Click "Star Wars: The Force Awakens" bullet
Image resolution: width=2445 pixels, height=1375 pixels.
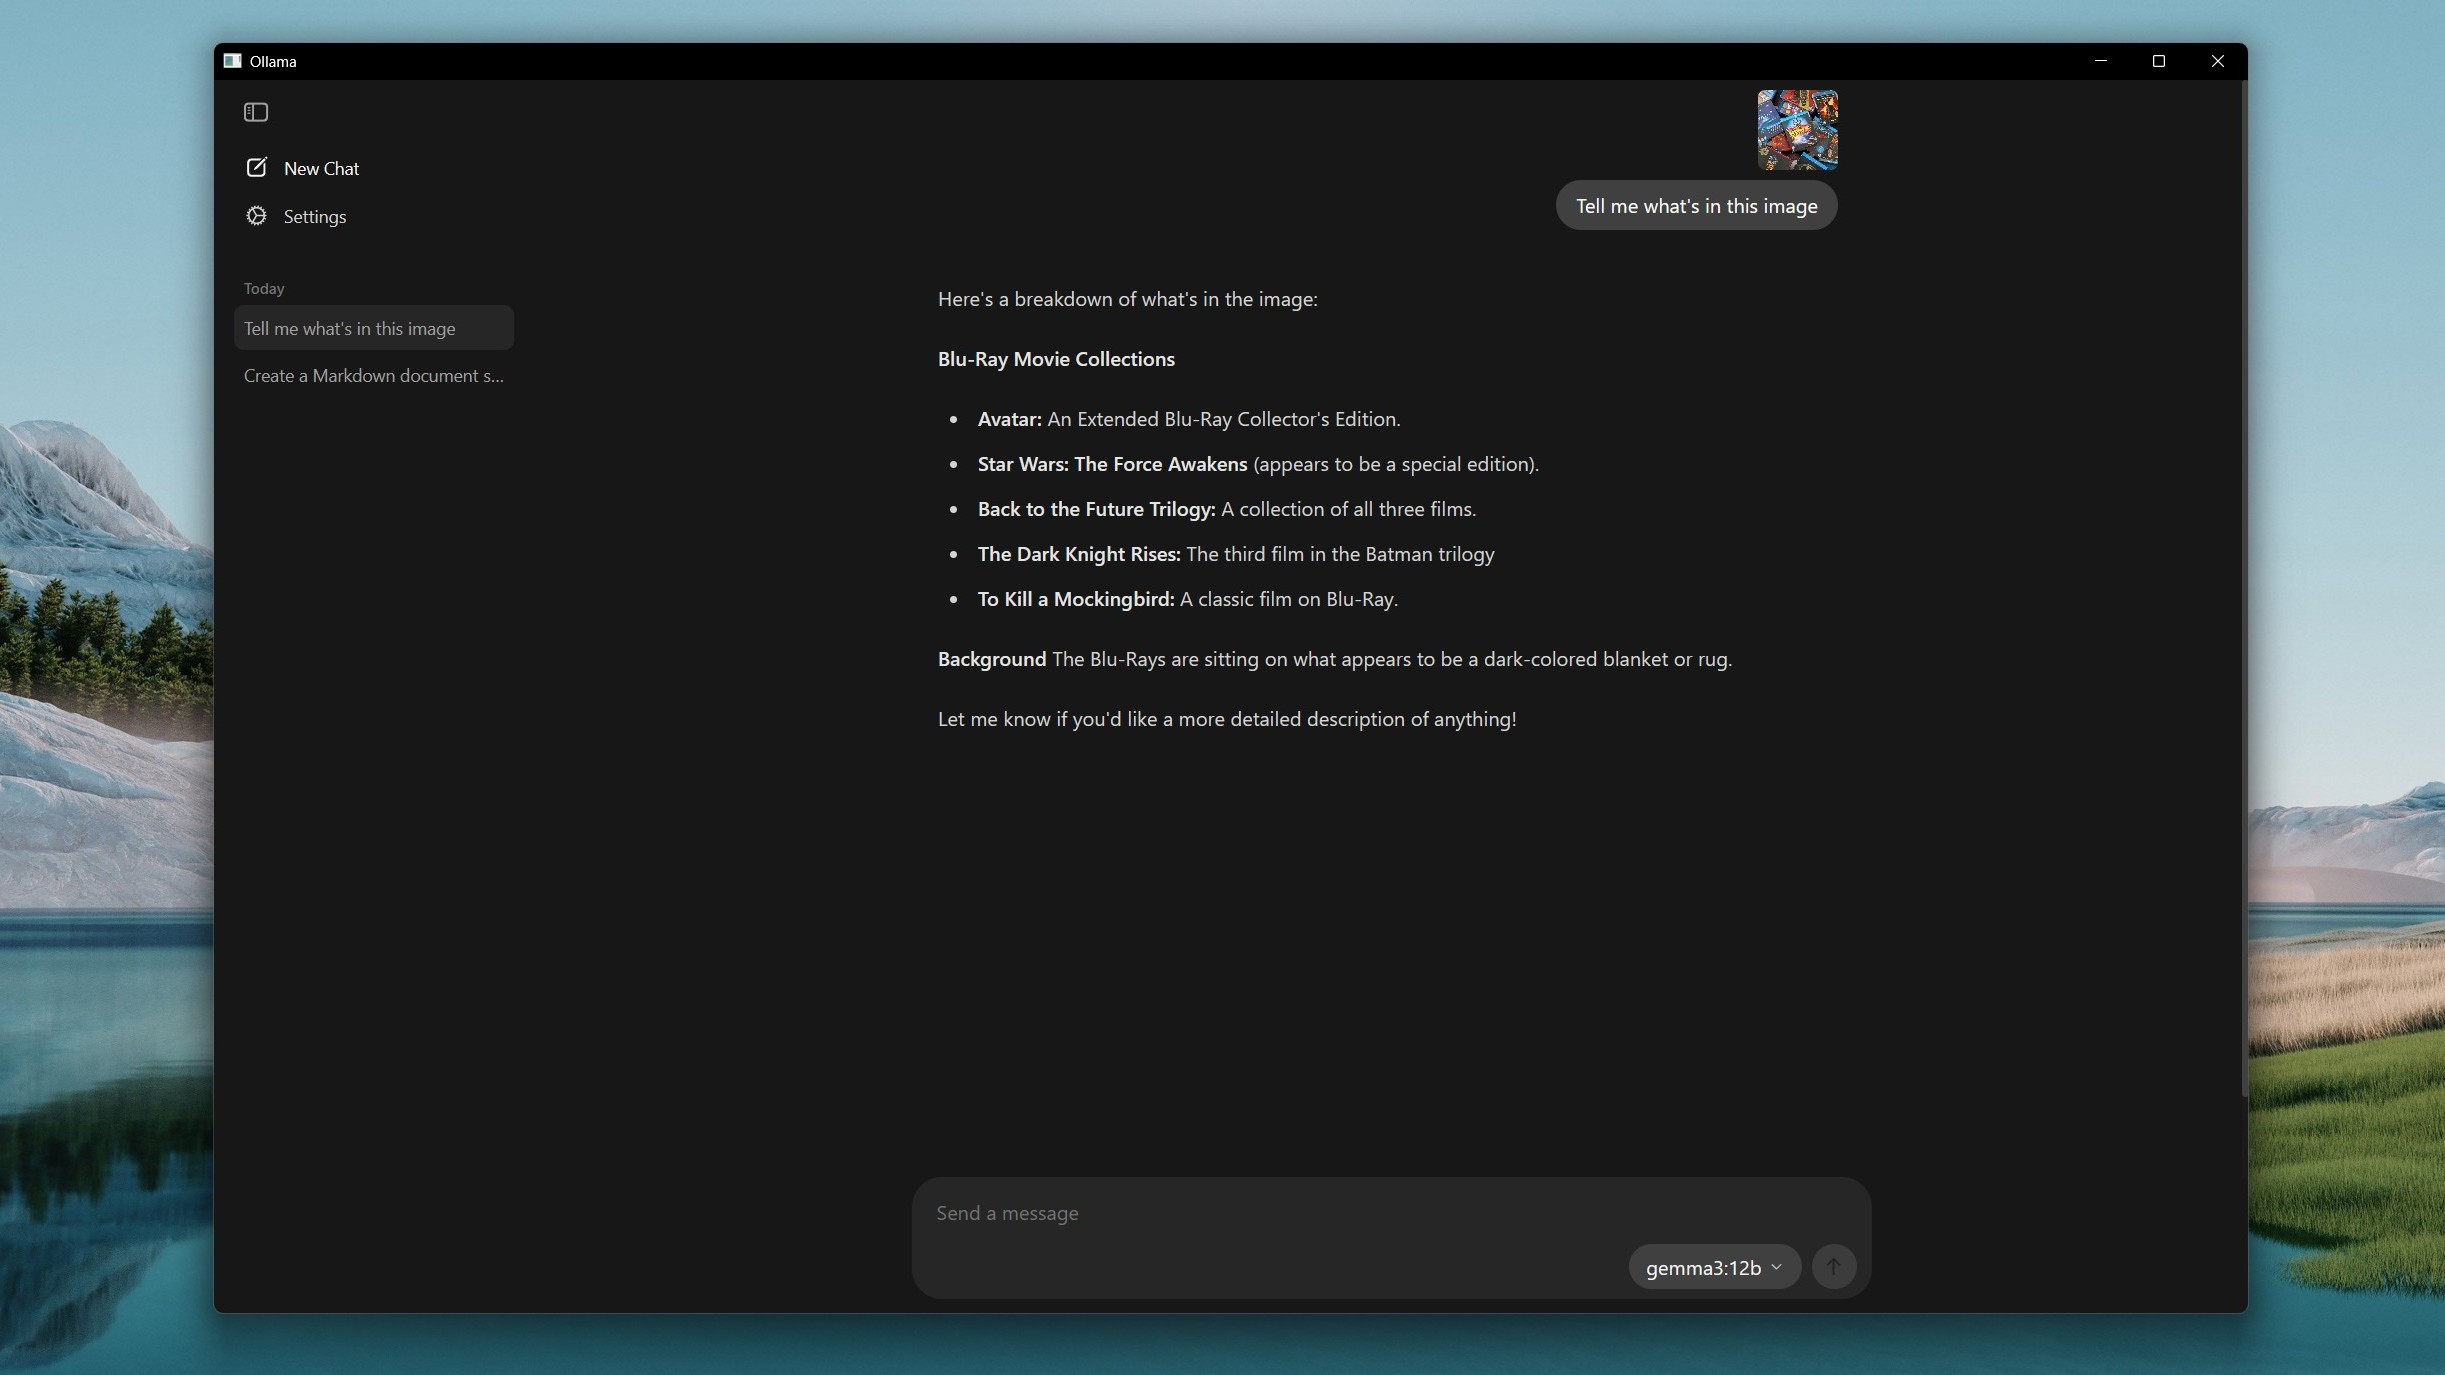1258,464
